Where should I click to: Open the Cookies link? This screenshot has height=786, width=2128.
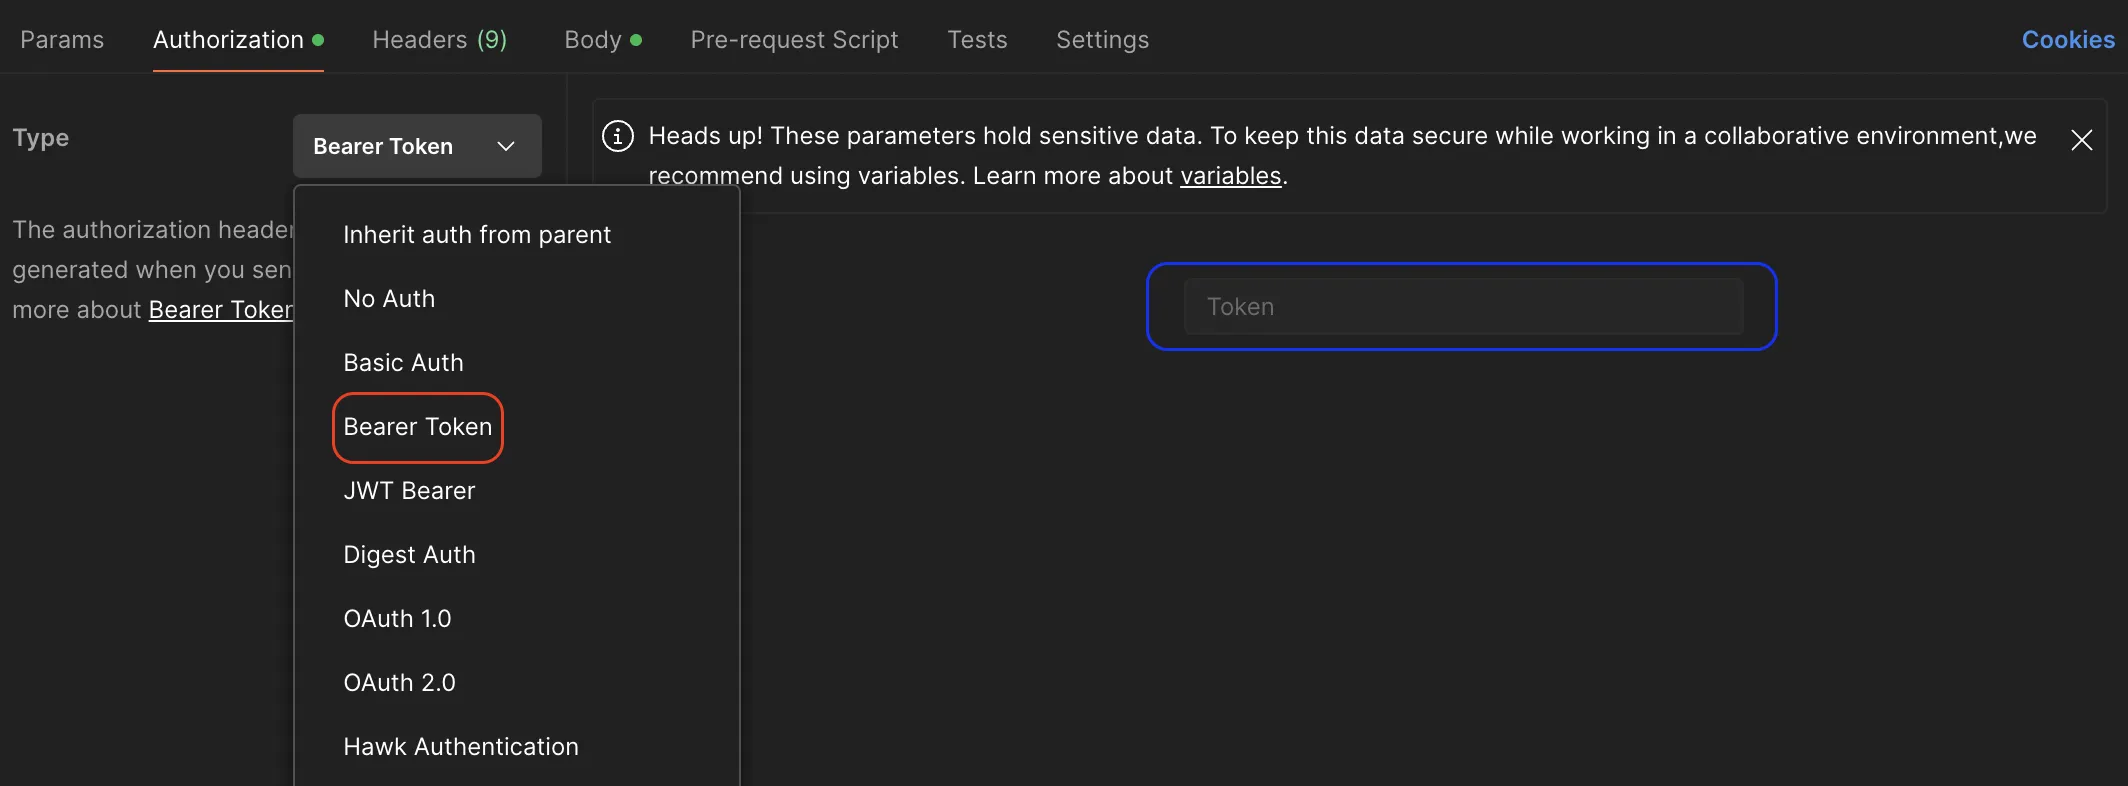coord(2067,40)
